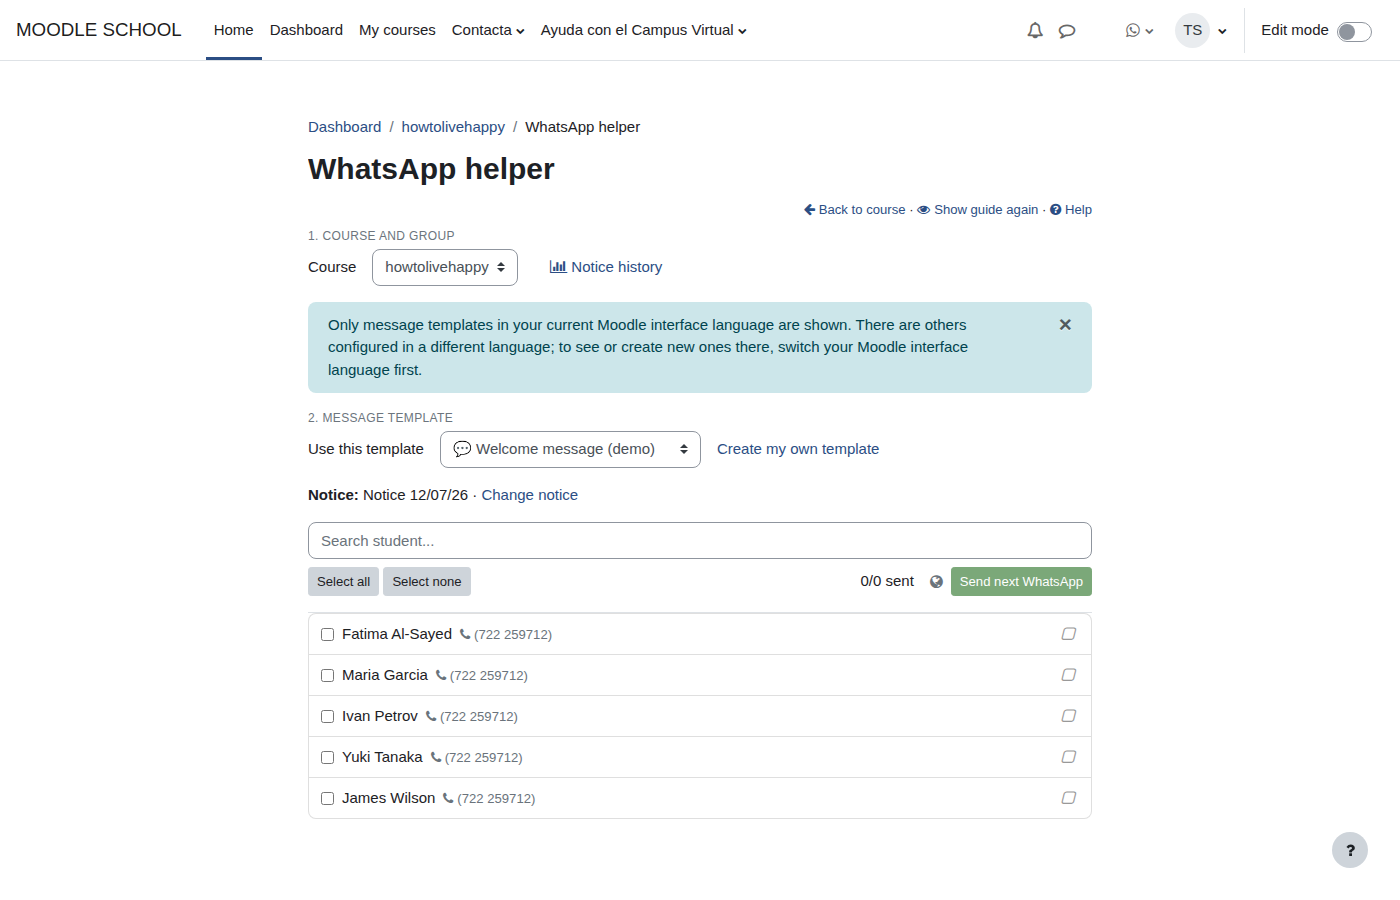Screen dimensions: 1400x900
Task: Click the Select none button
Action: (427, 582)
